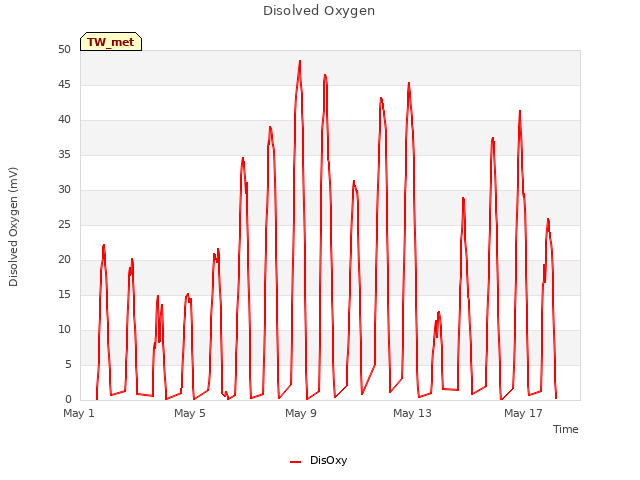640x480 pixels.
Task: Click the 'May 5' x-axis label
Action: [x=190, y=413]
